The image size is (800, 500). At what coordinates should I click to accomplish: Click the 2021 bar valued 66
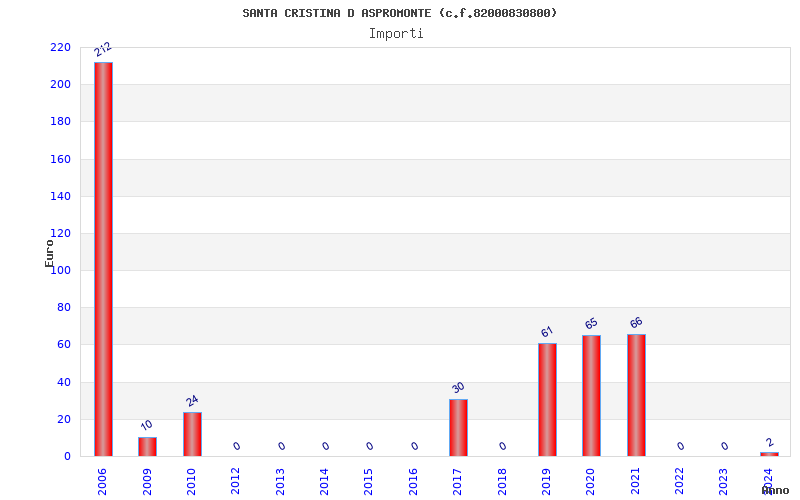[x=636, y=395]
